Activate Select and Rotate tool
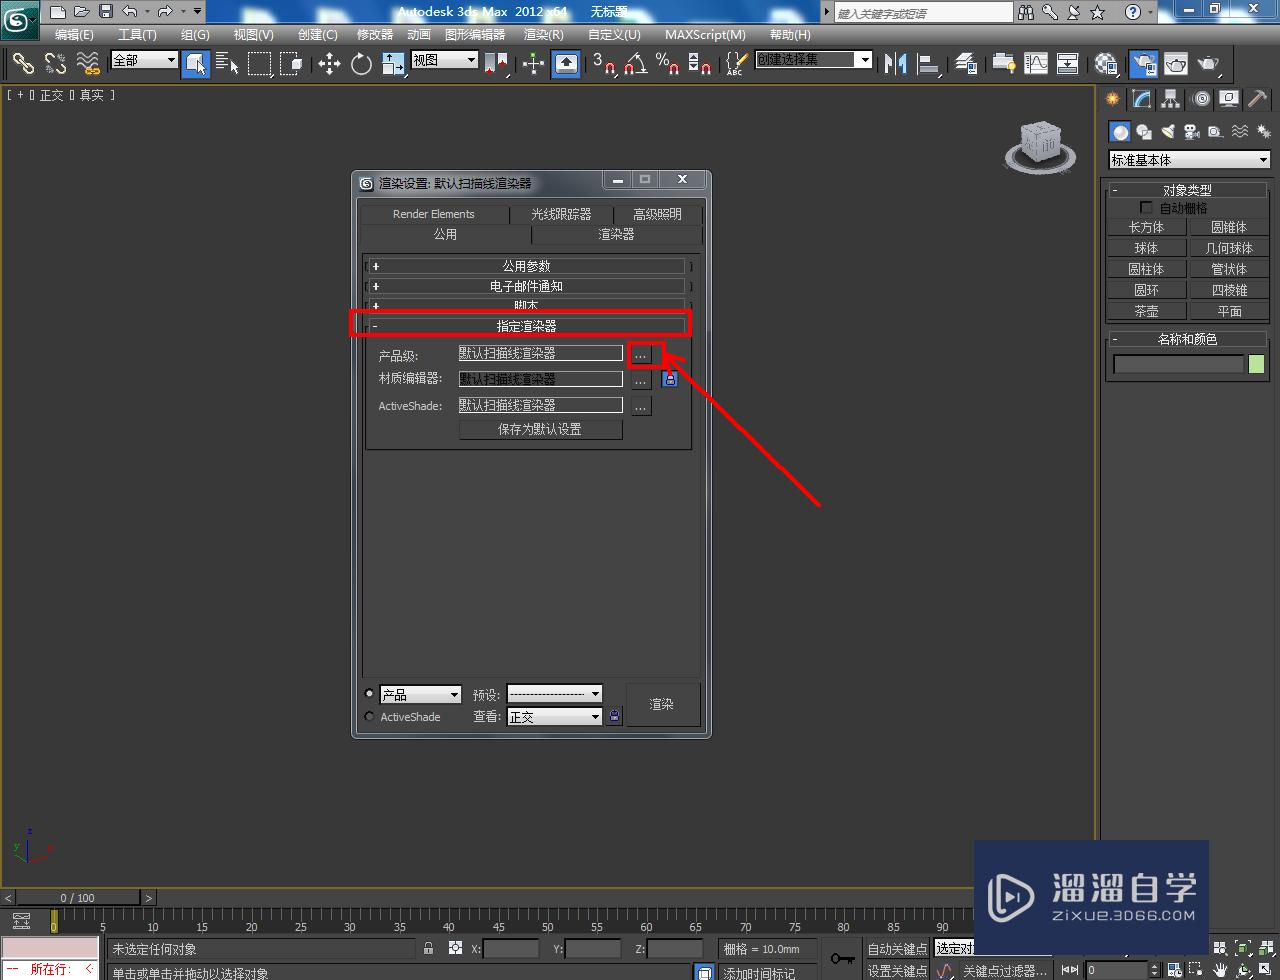The image size is (1280, 980). [361, 64]
